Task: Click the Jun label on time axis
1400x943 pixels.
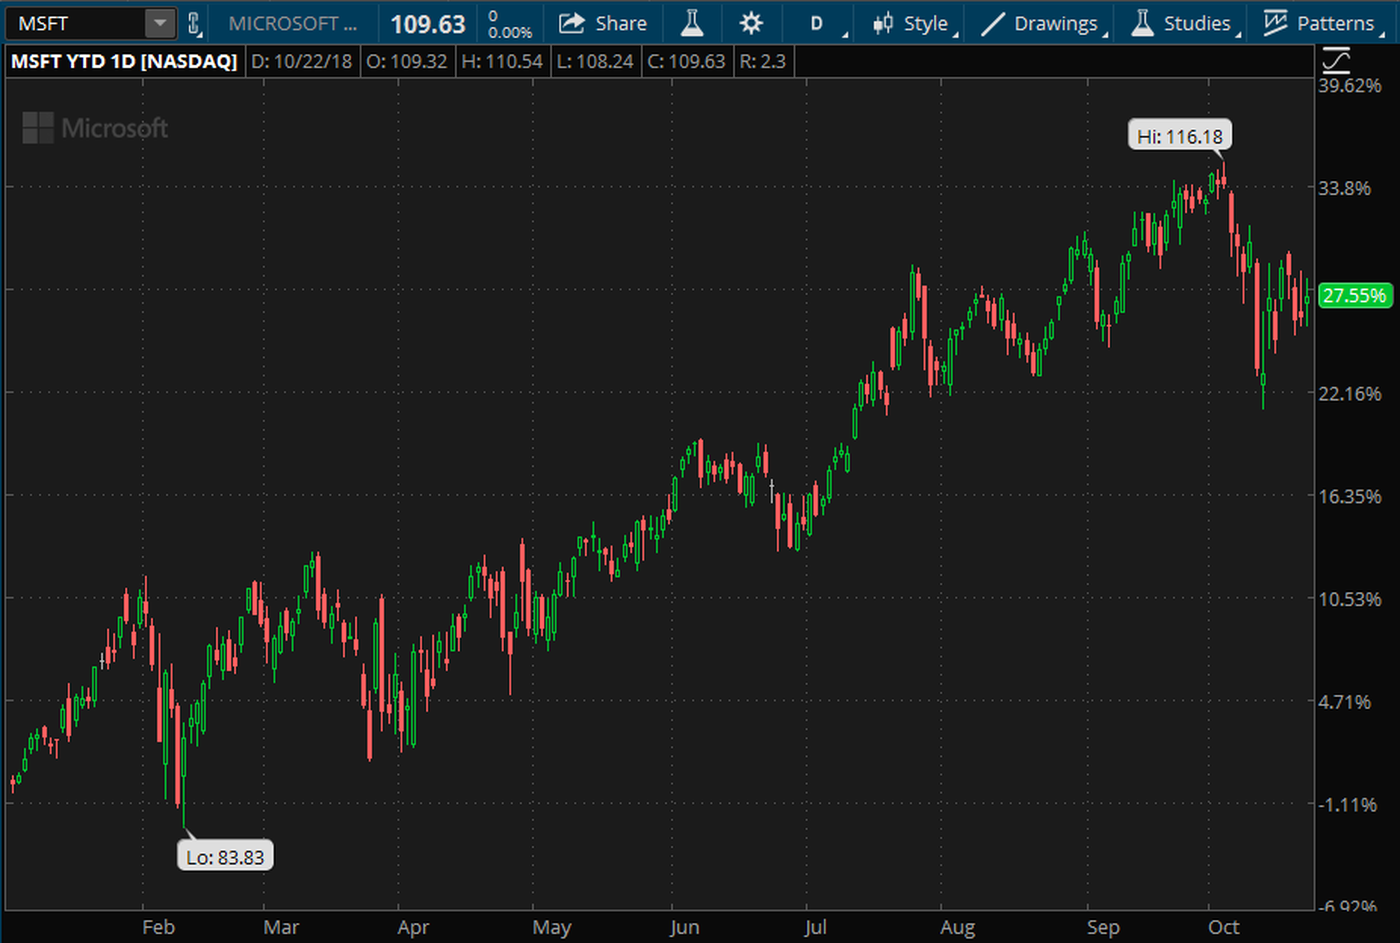Action: pos(685,927)
